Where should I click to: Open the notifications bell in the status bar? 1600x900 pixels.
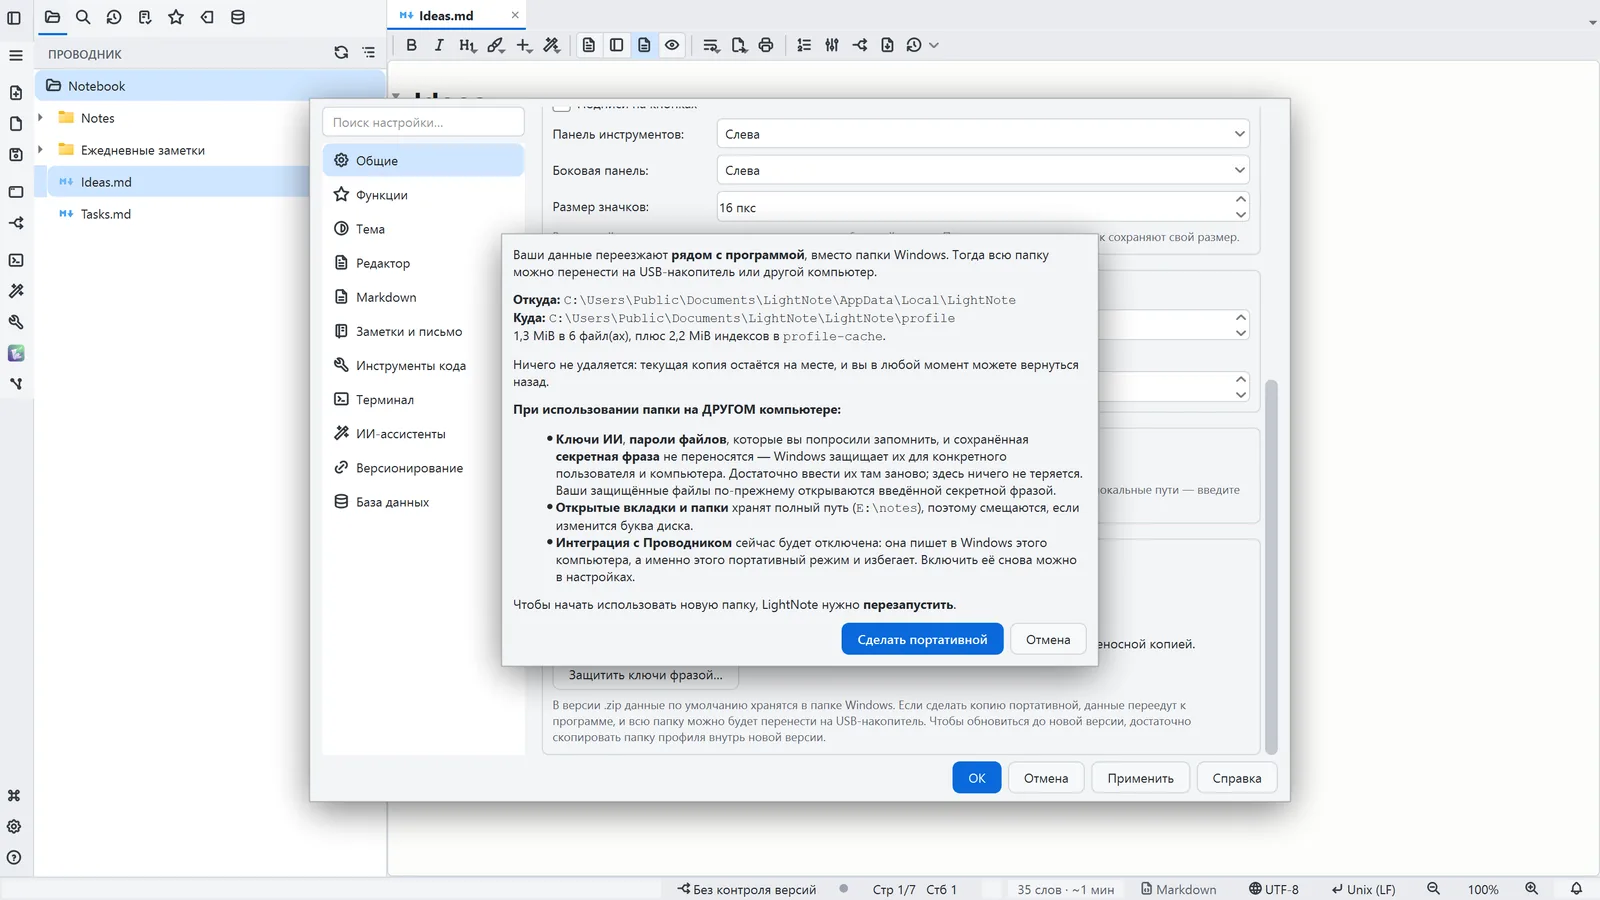coord(1576,889)
